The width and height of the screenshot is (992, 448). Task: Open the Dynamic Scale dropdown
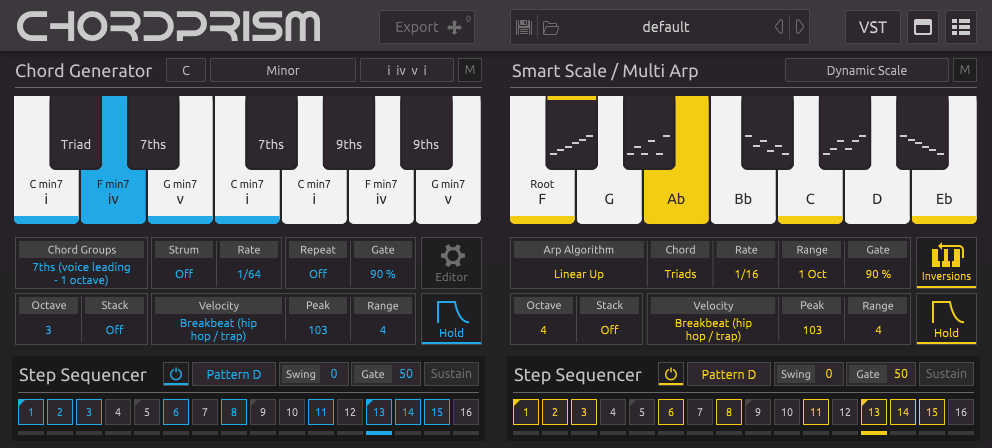(866, 71)
